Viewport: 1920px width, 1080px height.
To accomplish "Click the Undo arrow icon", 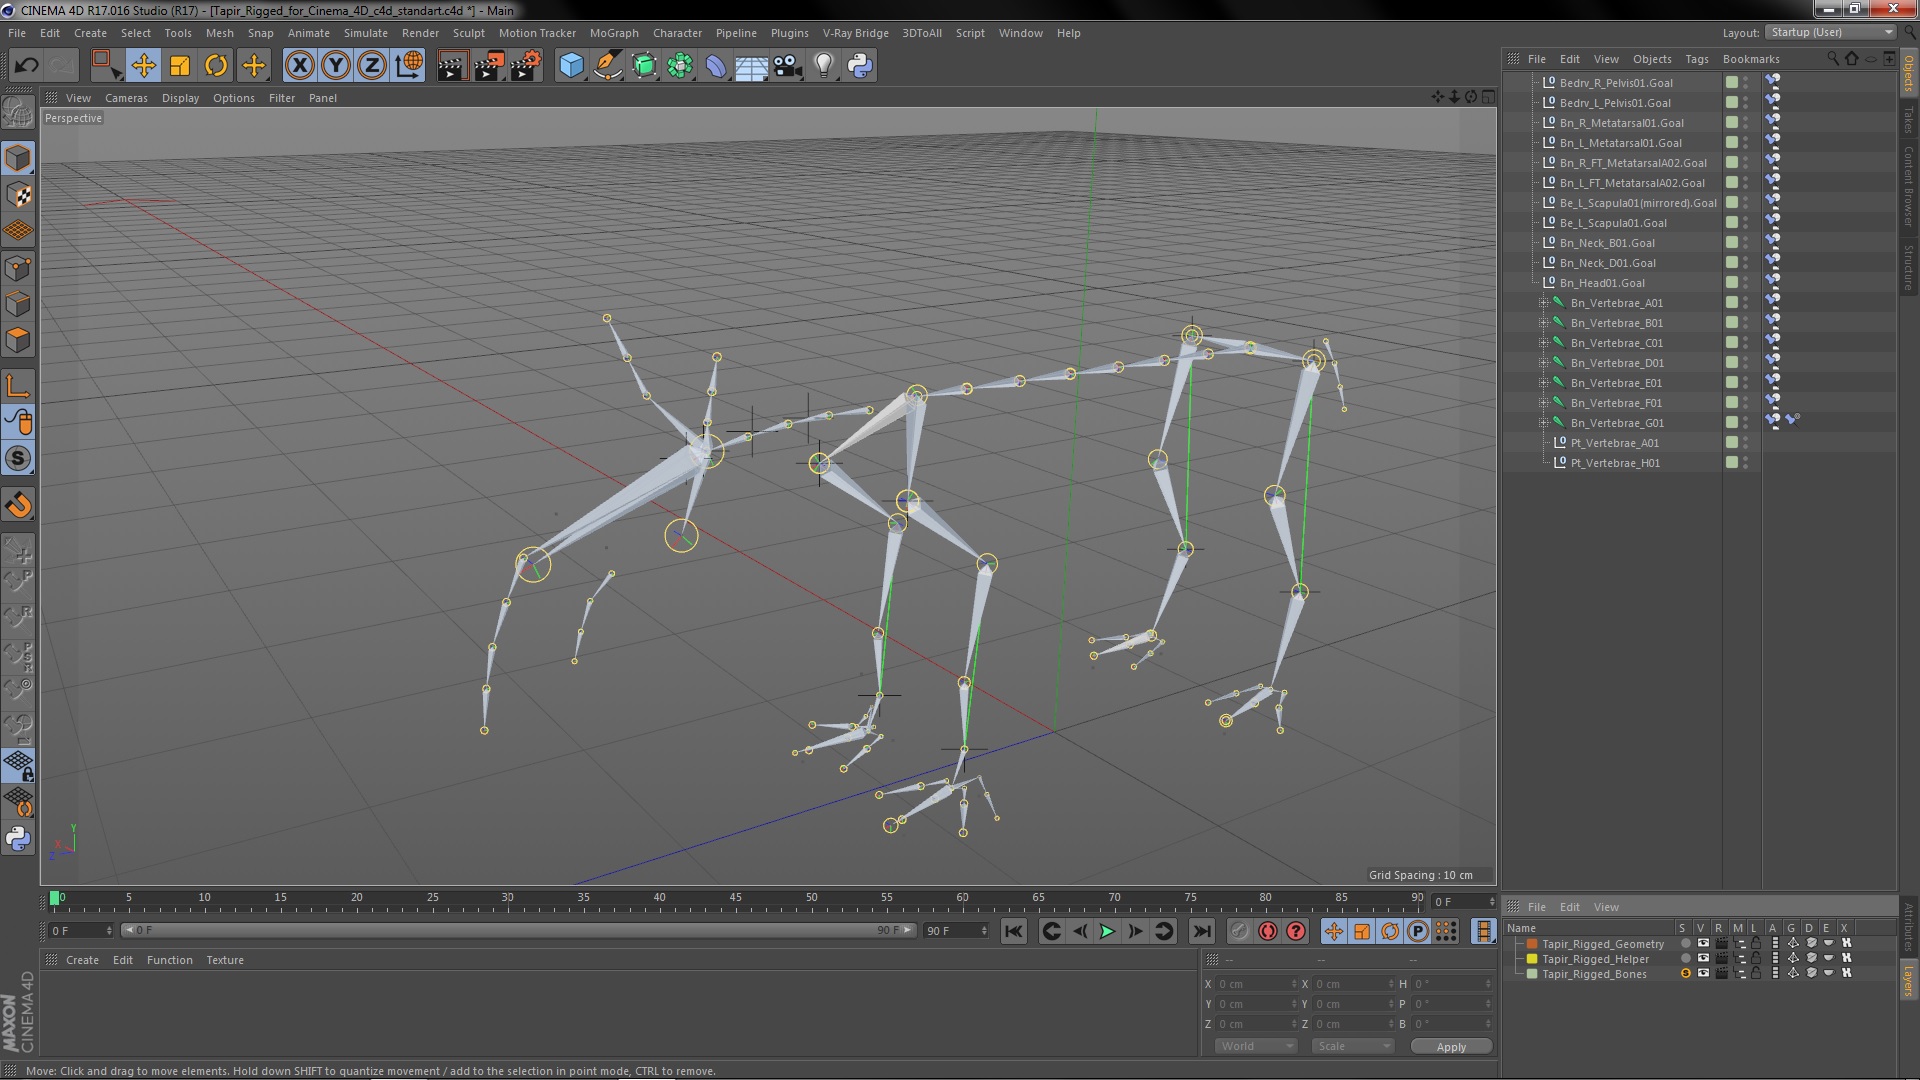I will coord(26,66).
